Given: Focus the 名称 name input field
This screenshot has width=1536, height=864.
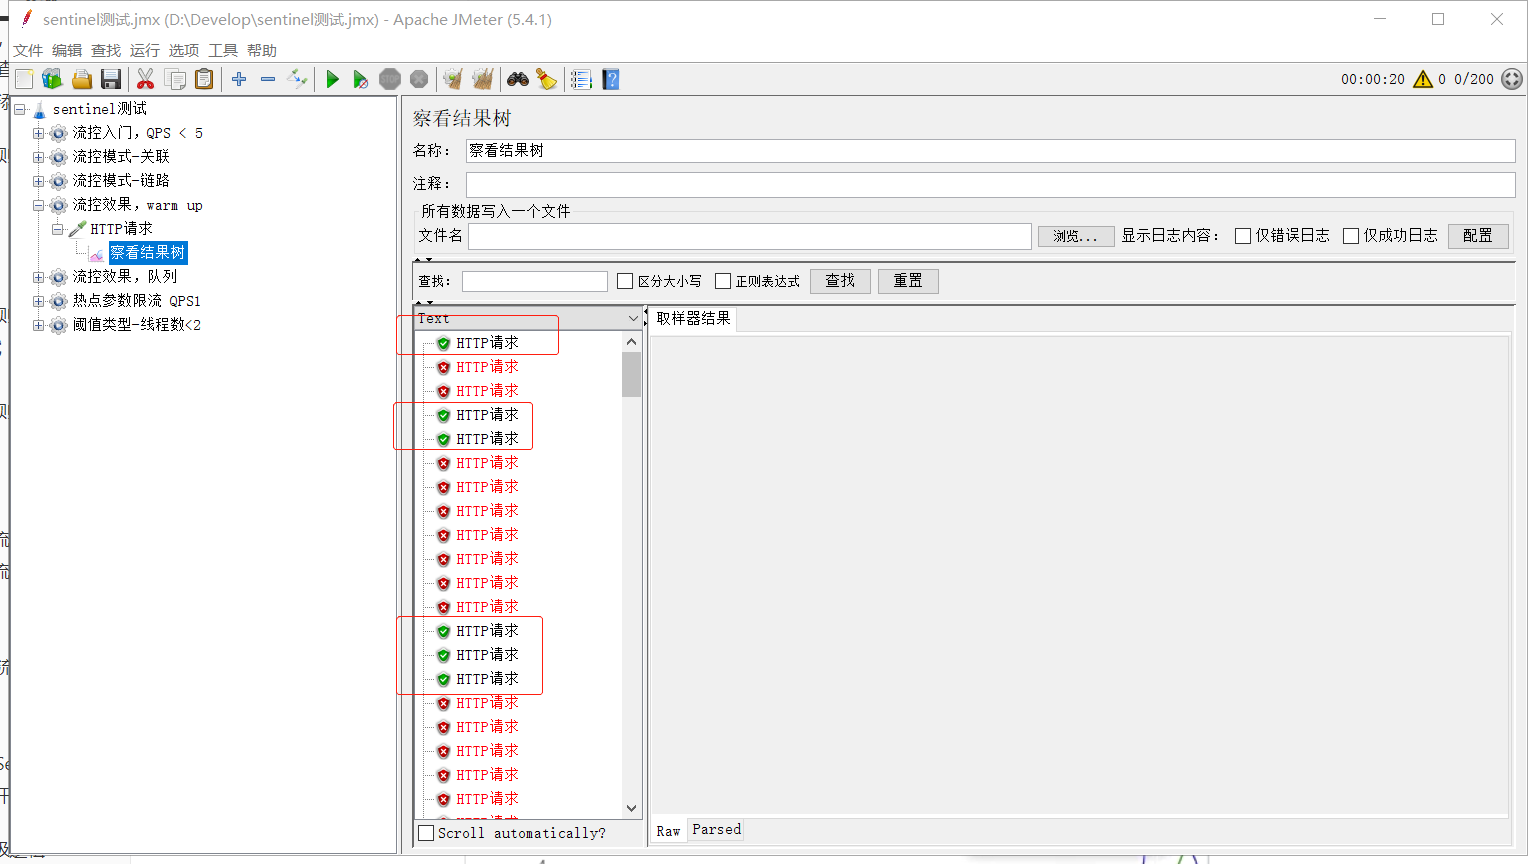Looking at the screenshot, I should [990, 151].
